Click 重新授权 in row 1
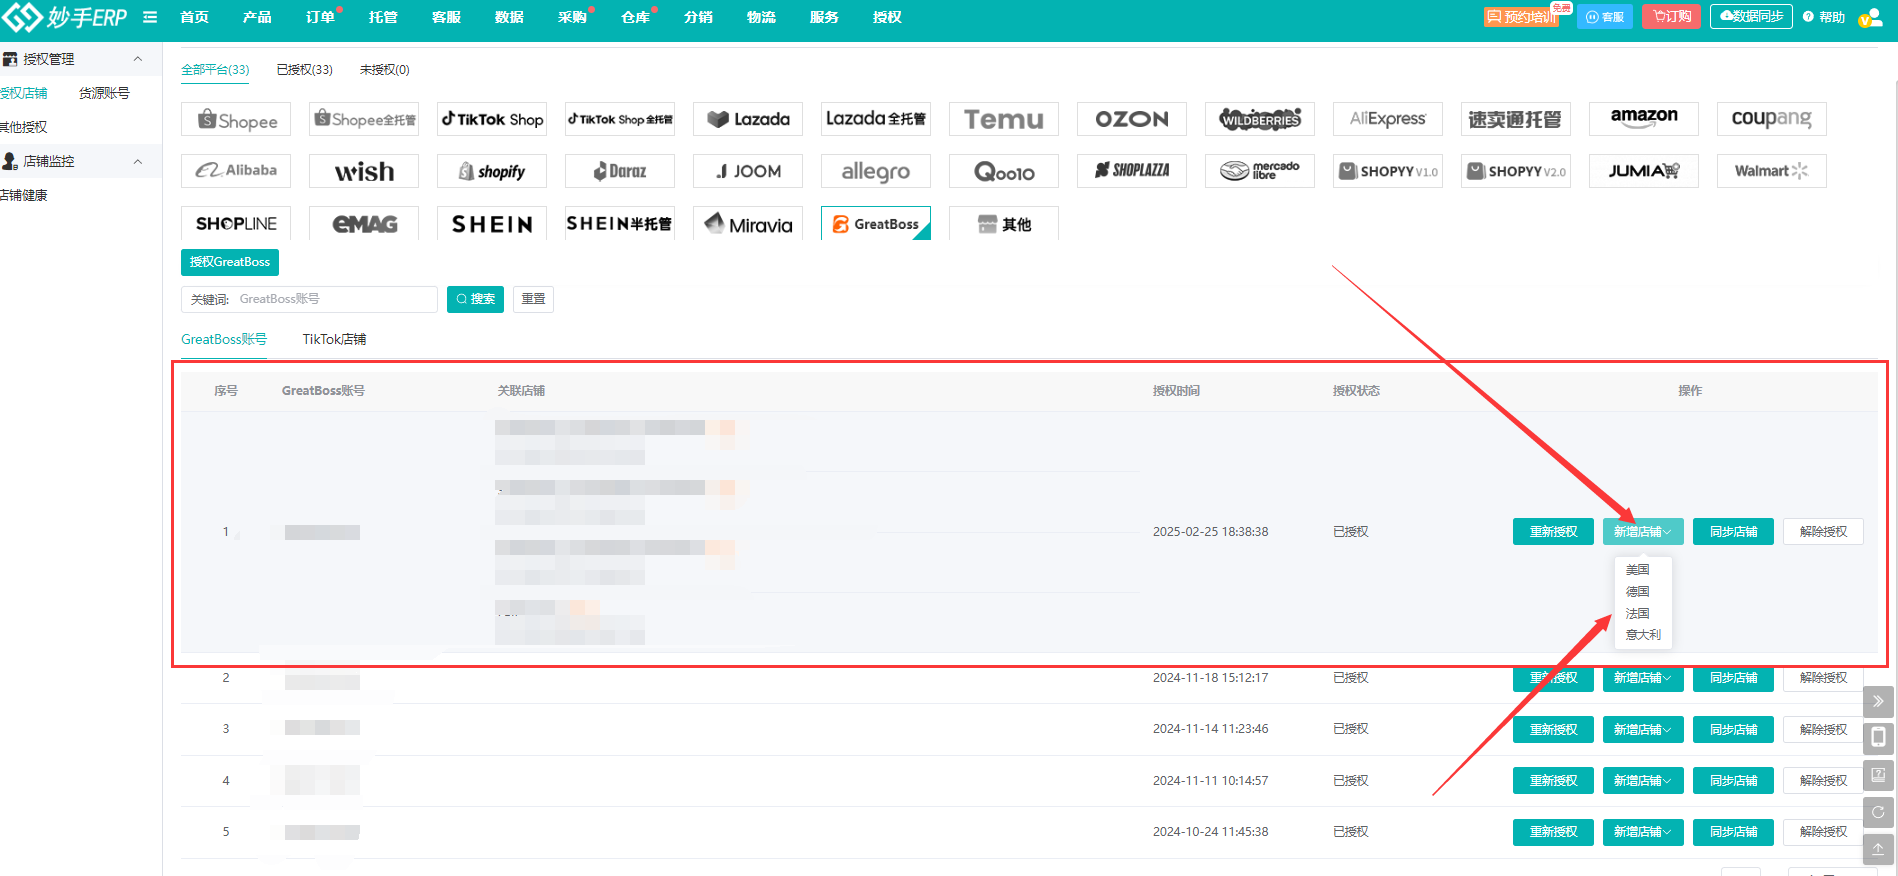 tap(1553, 532)
